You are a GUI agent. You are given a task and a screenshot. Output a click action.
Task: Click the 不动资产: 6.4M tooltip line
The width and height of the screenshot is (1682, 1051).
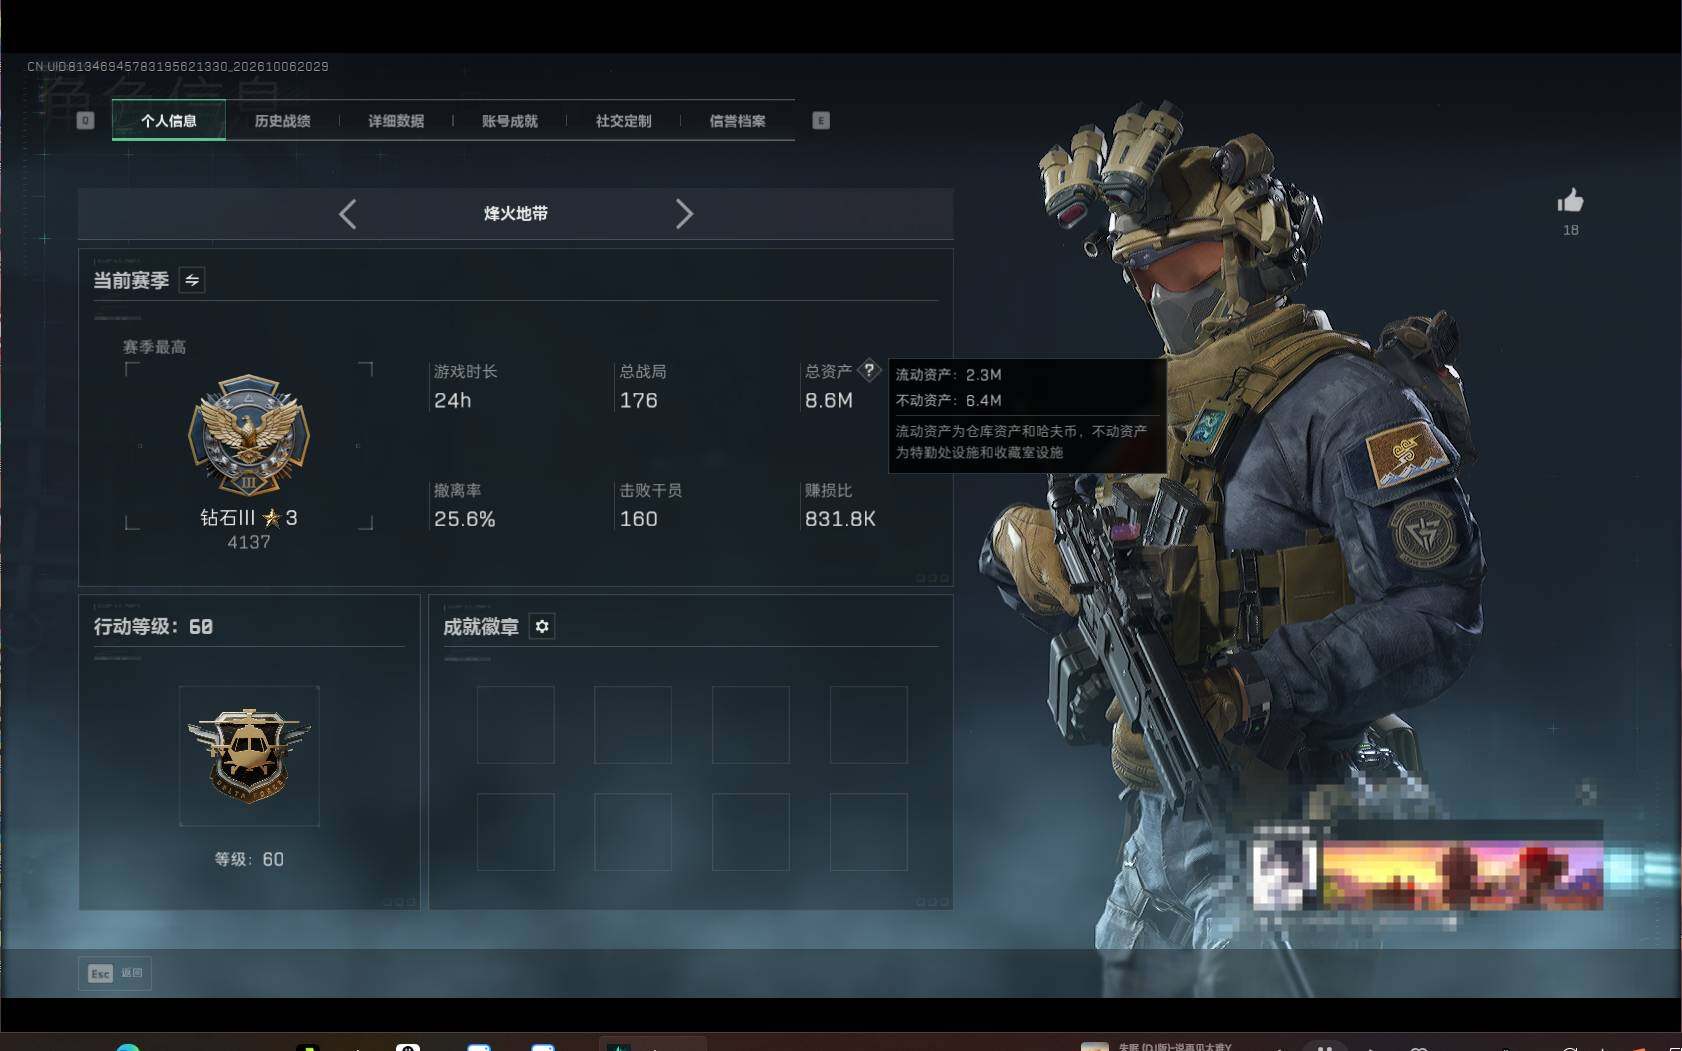point(948,400)
